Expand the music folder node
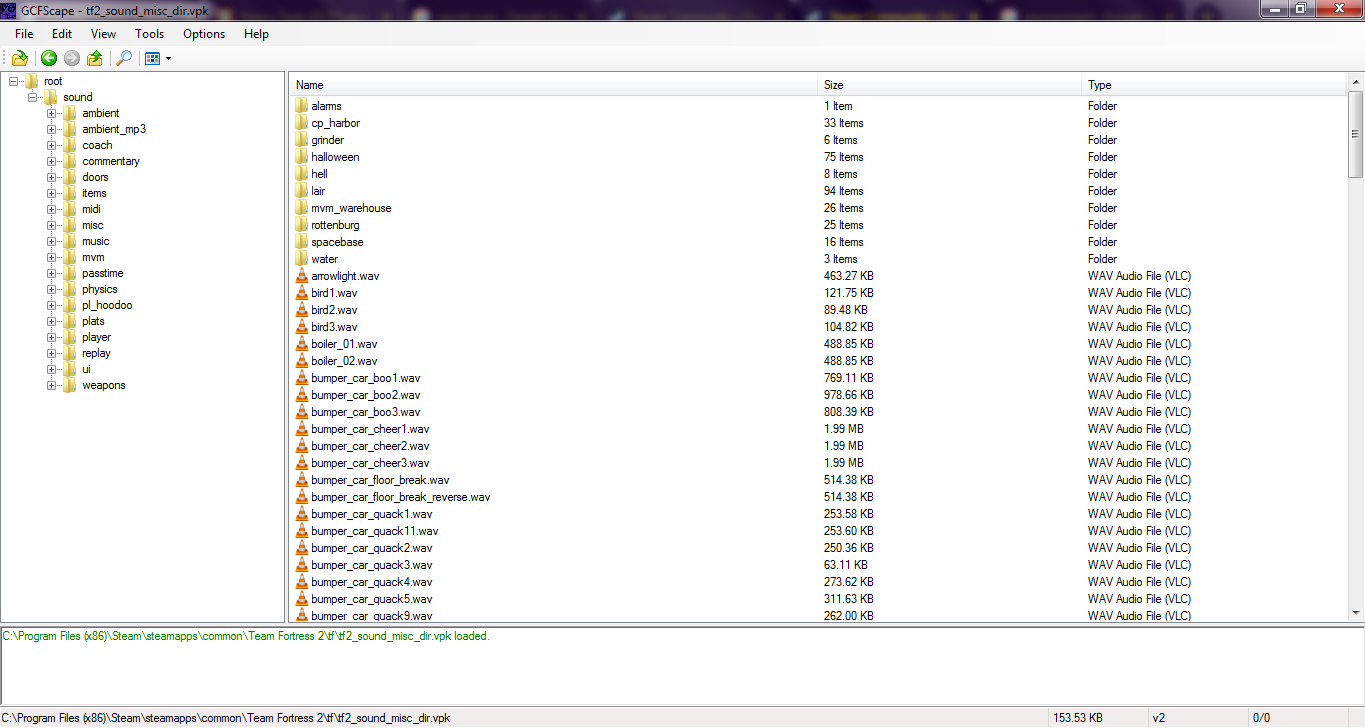Screen dimensions: 1365x728 51,241
